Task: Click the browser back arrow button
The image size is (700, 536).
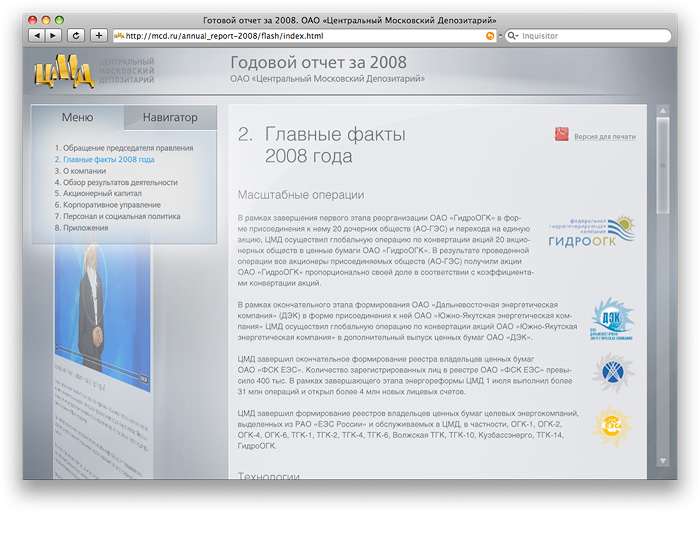Action: [x=37, y=36]
